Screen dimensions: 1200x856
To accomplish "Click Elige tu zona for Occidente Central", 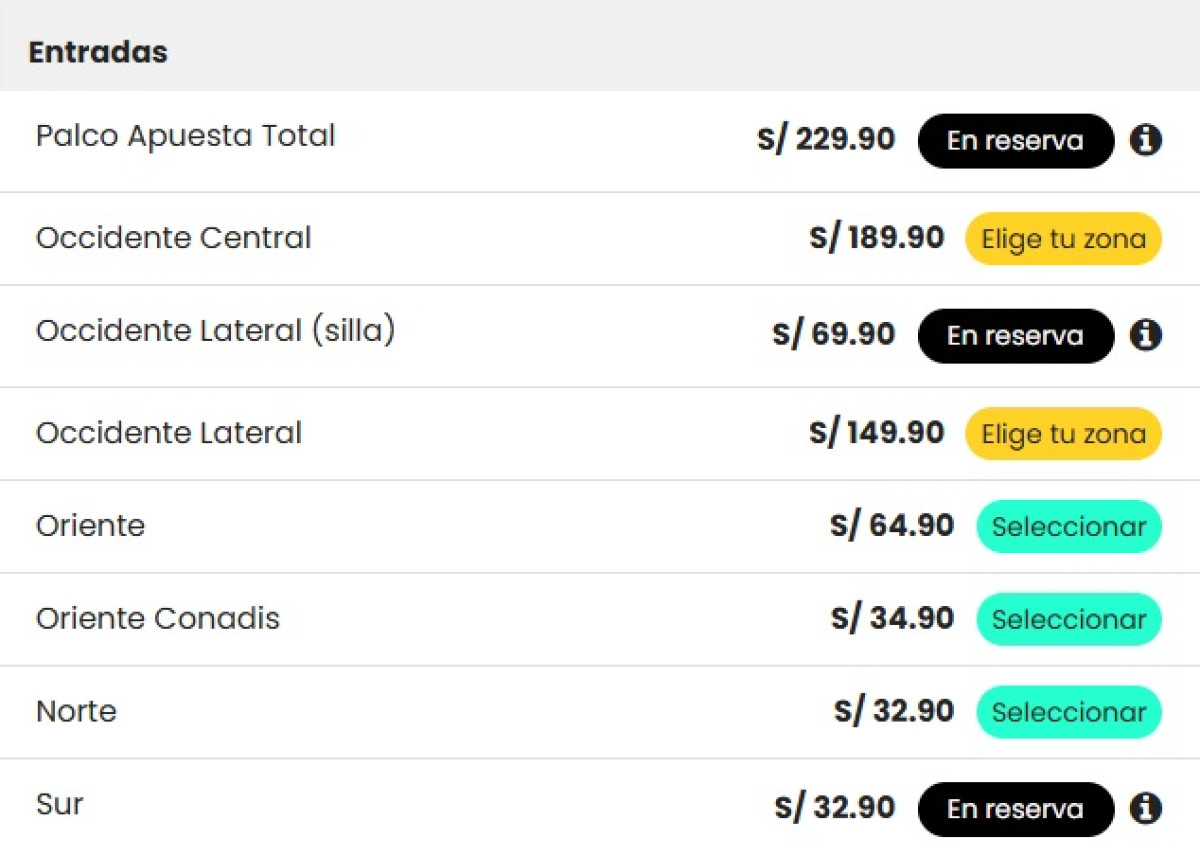I will [1063, 239].
